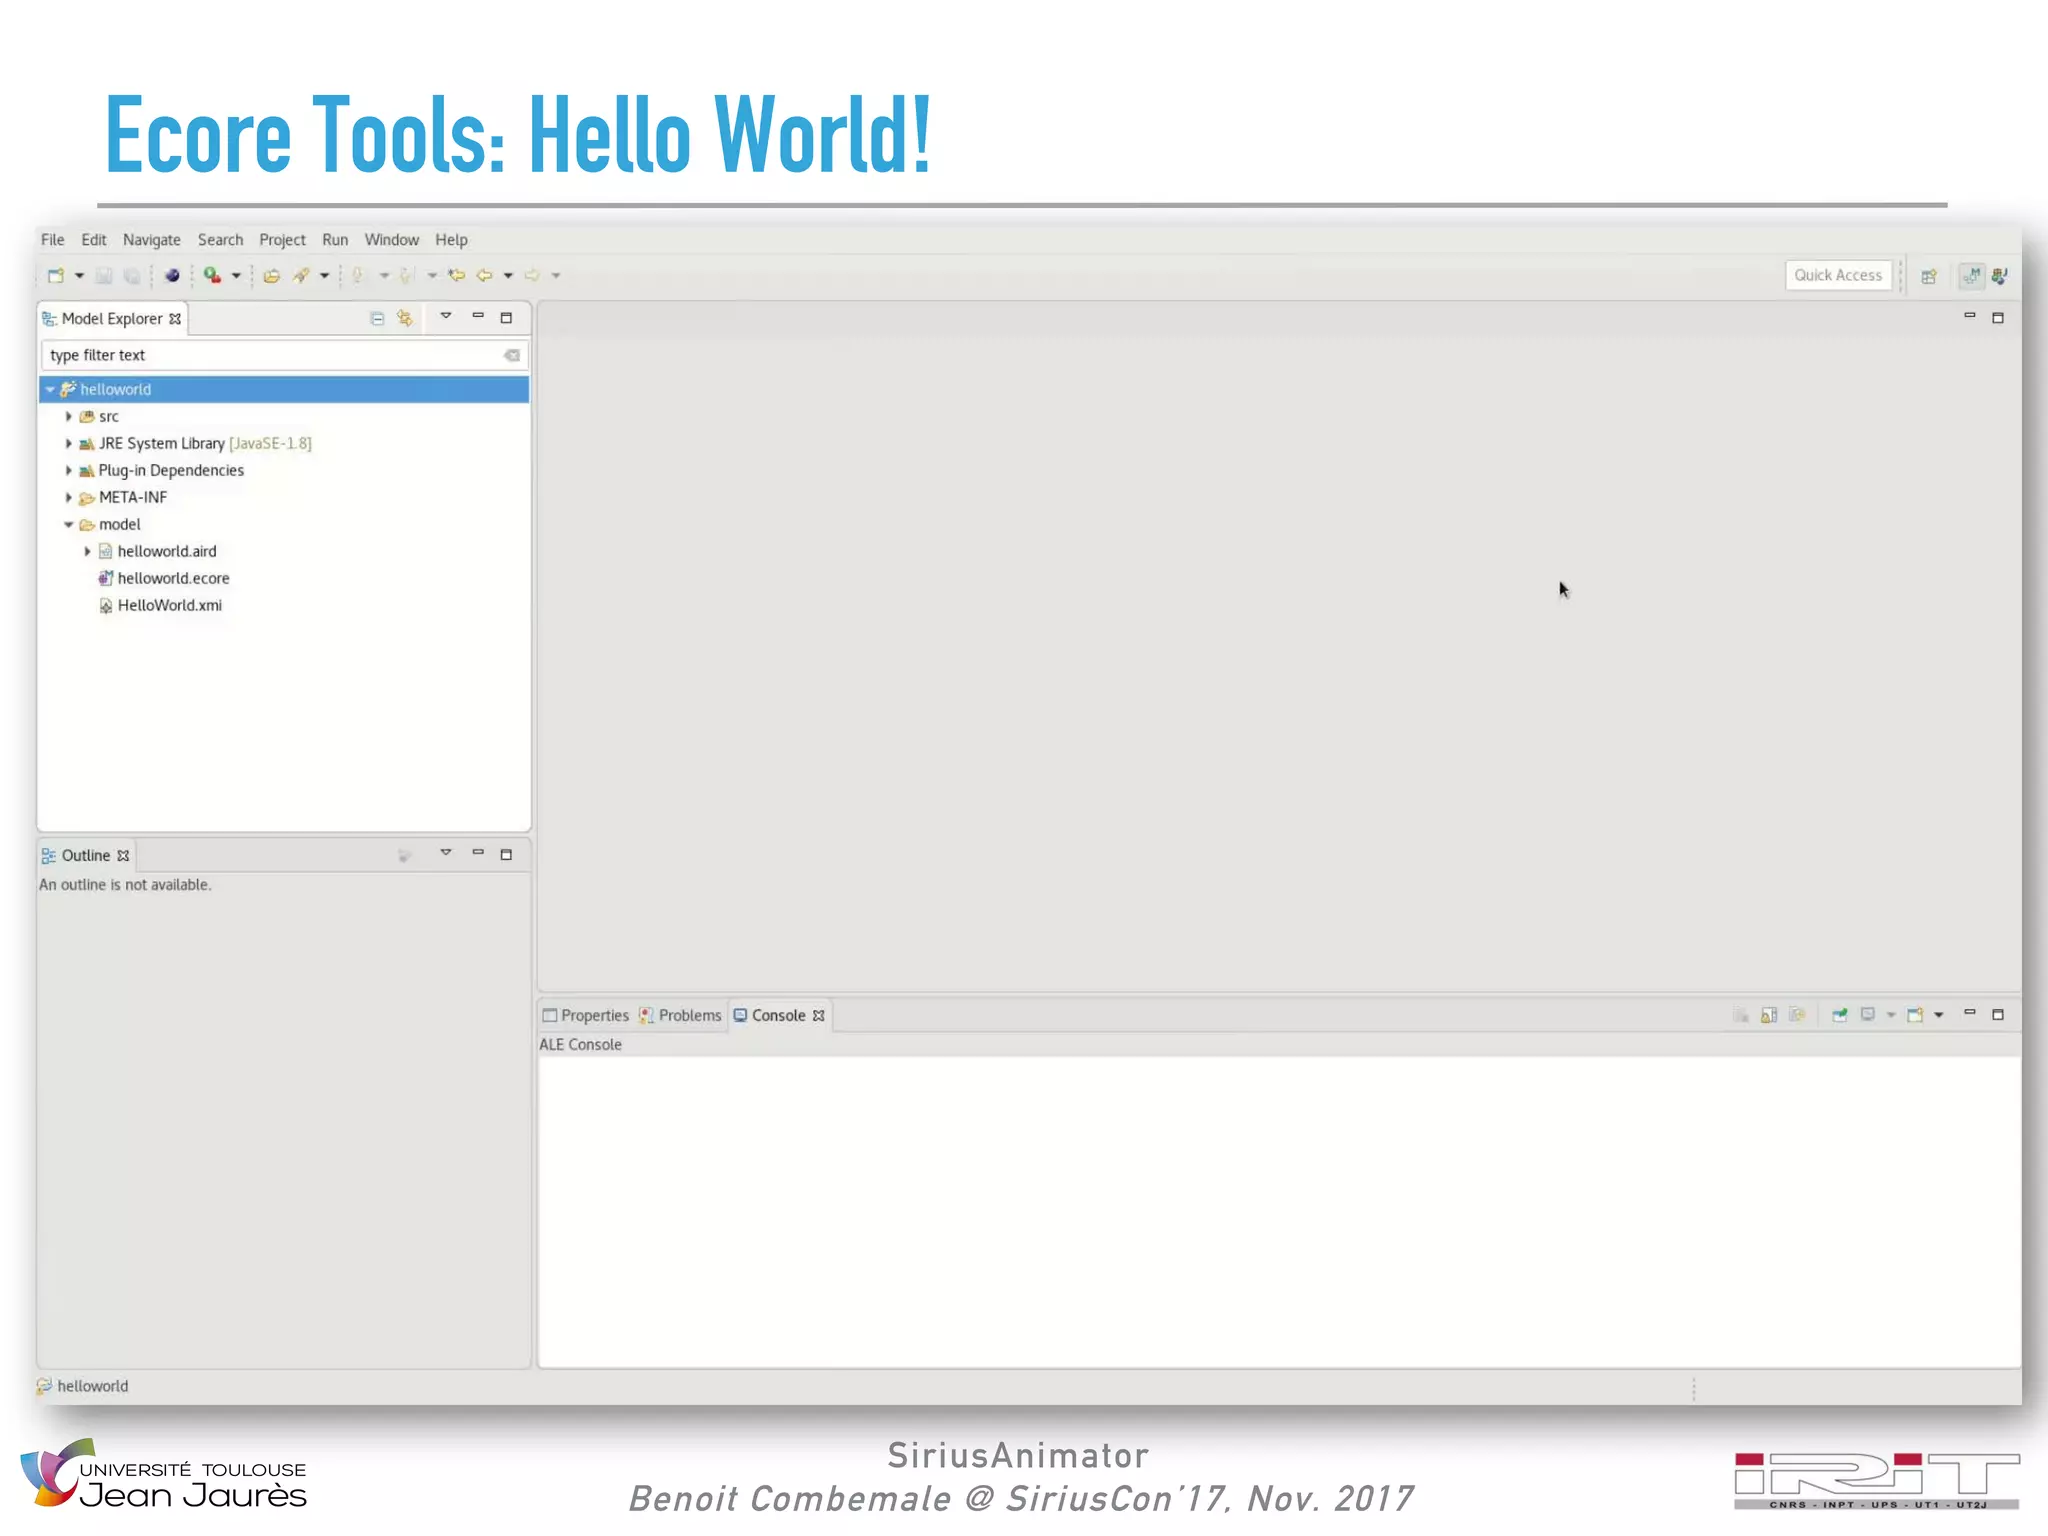Expand the META-INF folder
This screenshot has width=2048, height=1536.
(68, 497)
